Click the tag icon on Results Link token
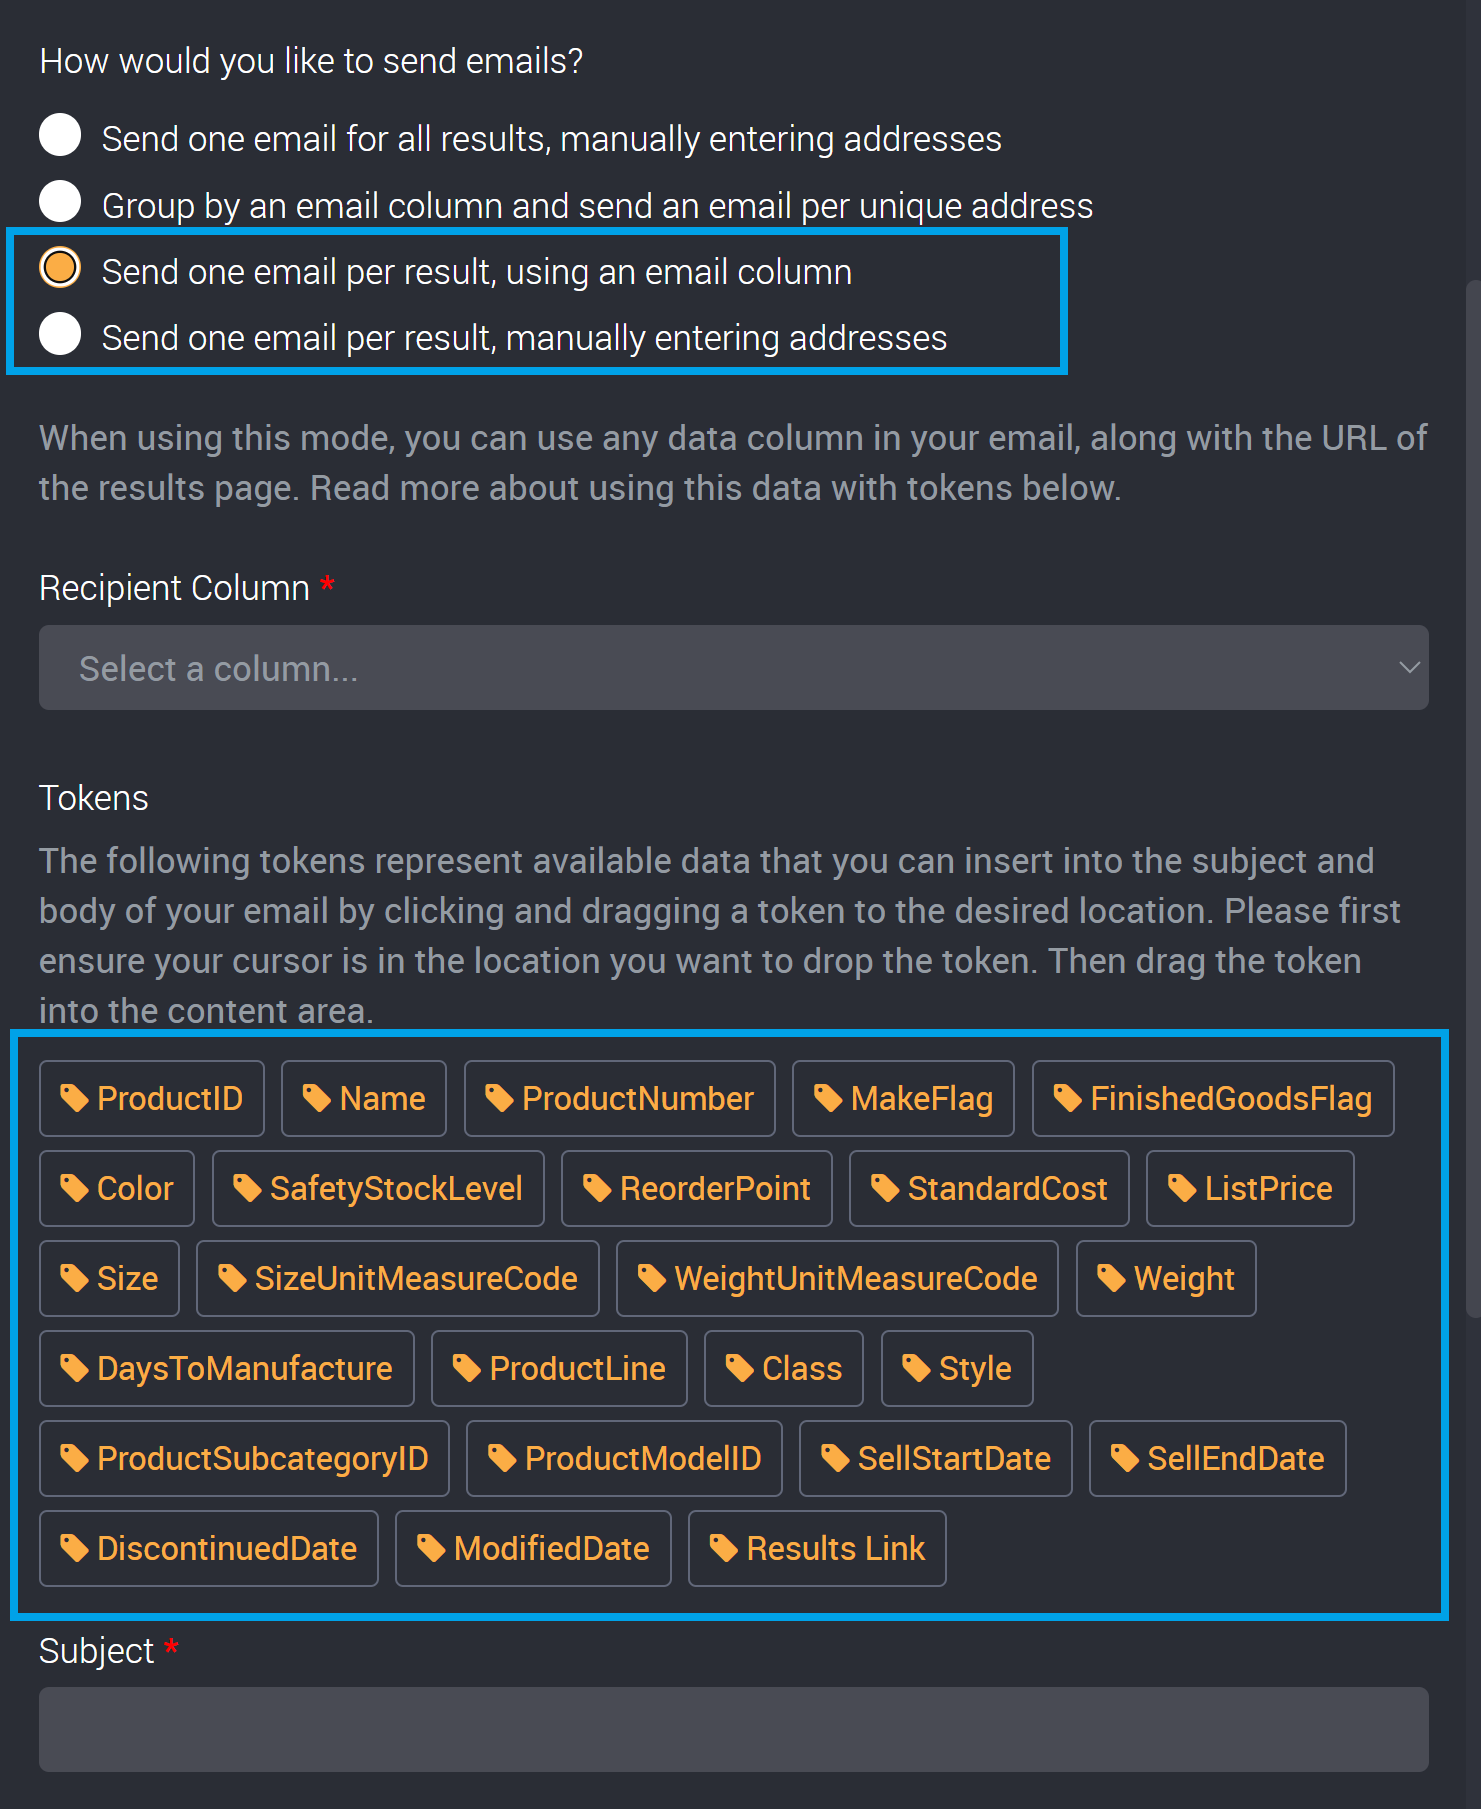The width and height of the screenshot is (1481, 1809). click(x=724, y=1548)
